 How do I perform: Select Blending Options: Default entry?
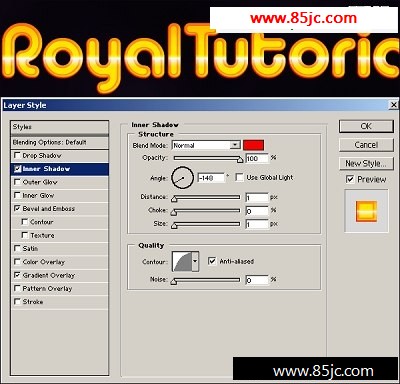[59, 142]
